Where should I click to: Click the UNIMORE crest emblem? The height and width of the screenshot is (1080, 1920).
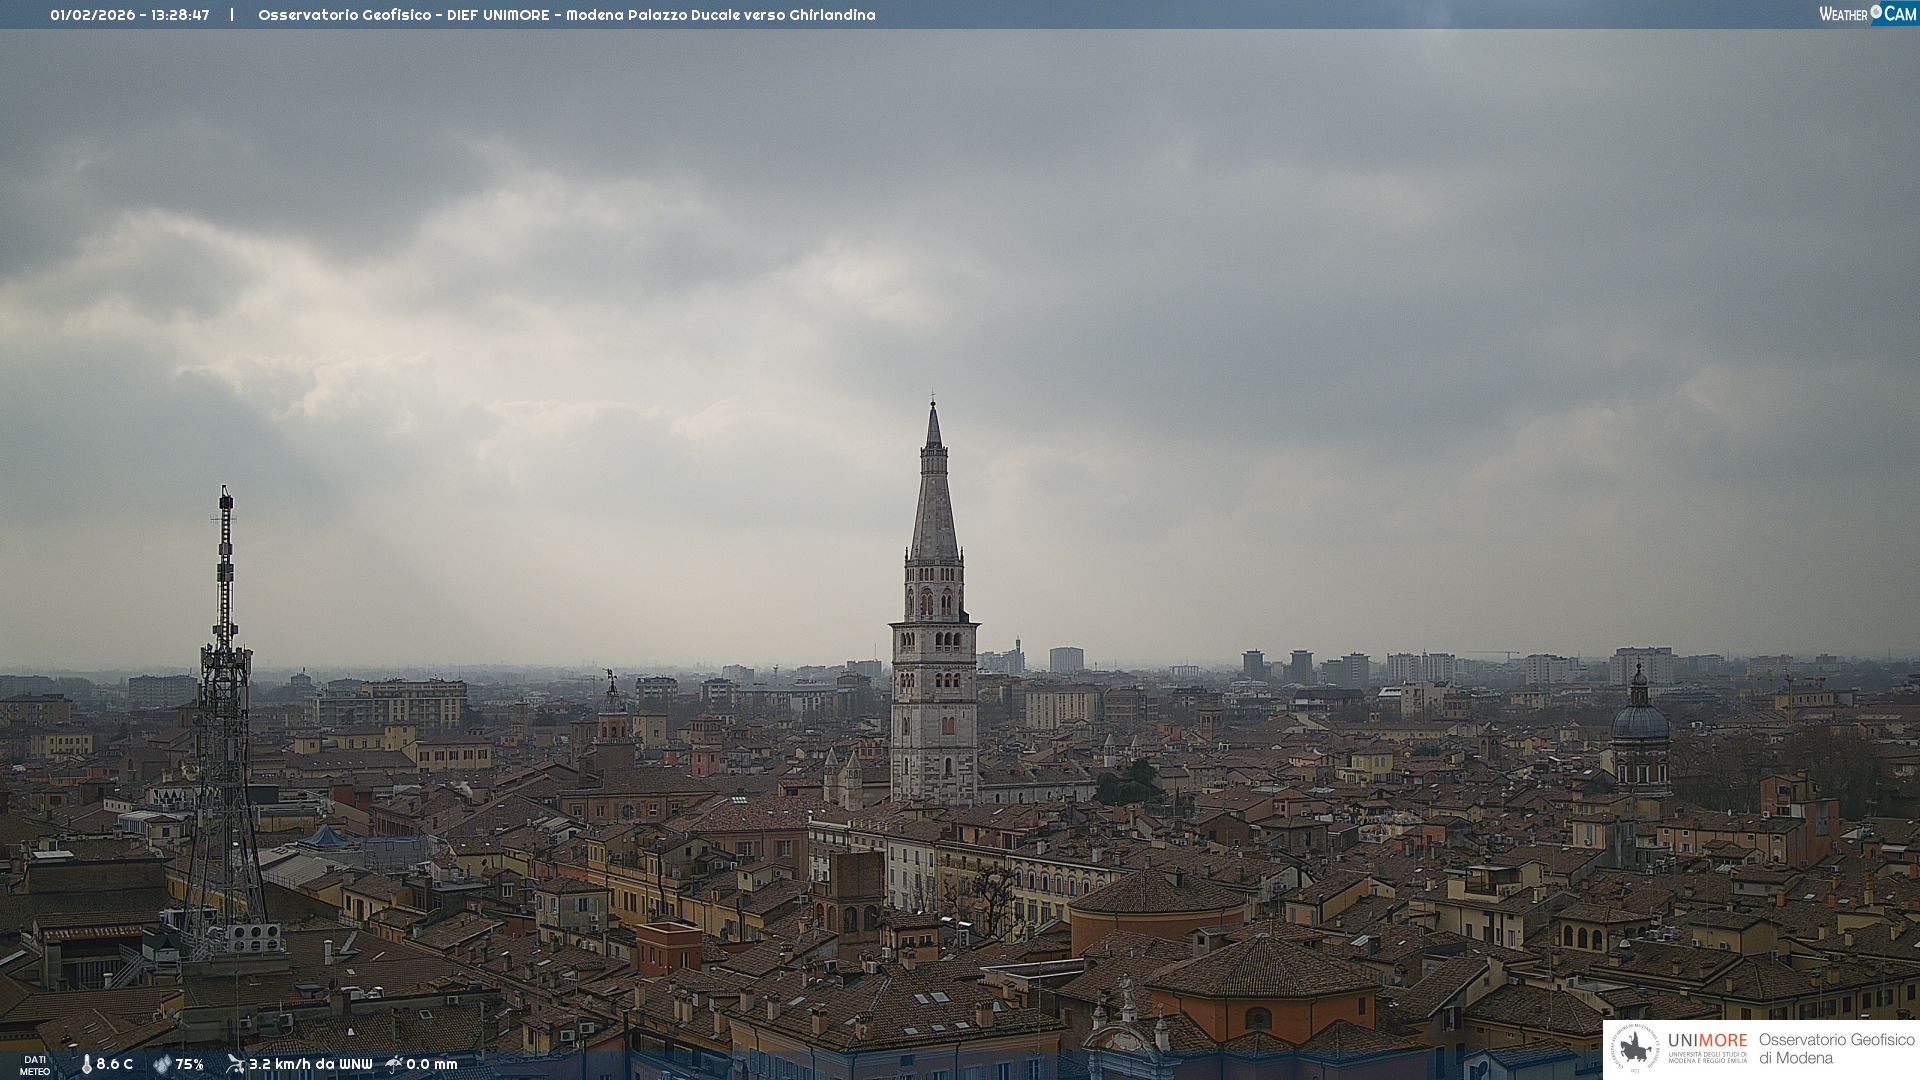(1635, 1049)
